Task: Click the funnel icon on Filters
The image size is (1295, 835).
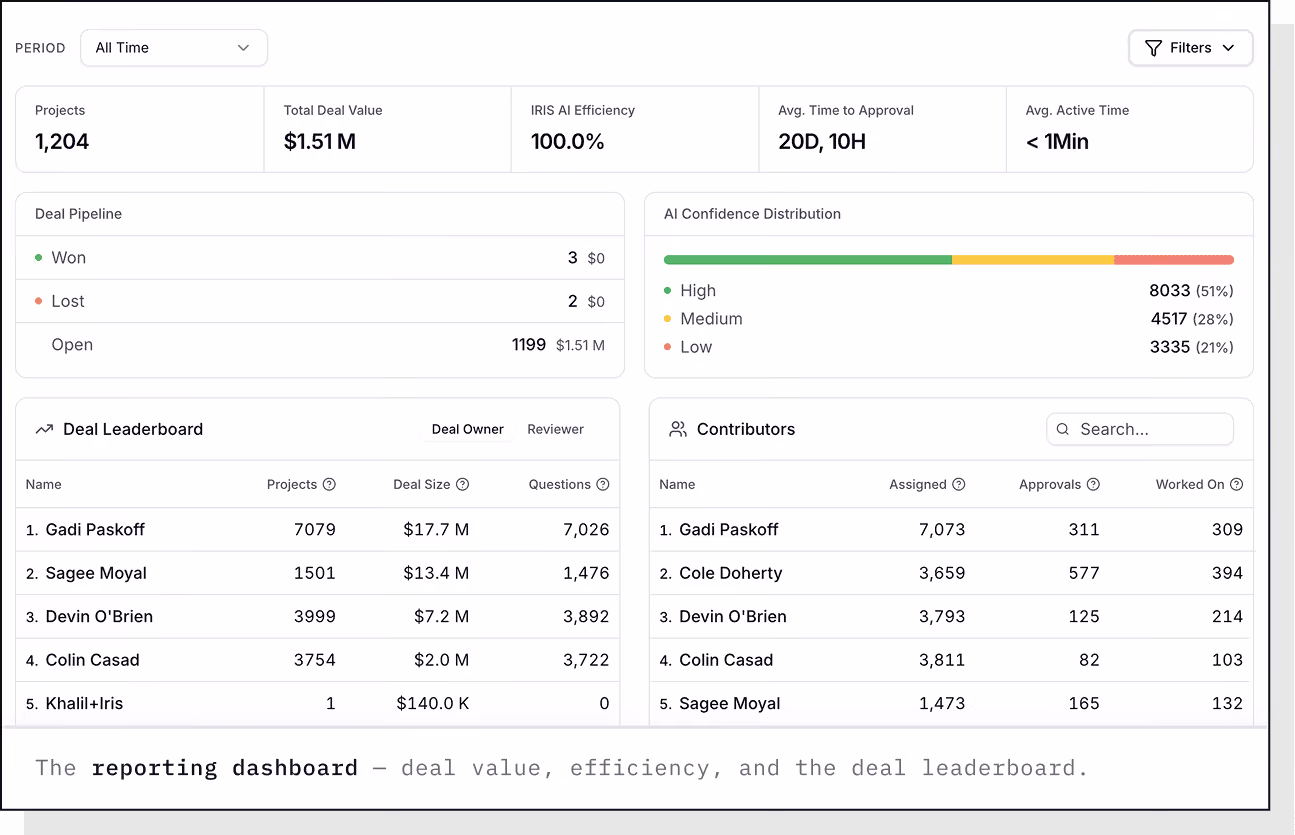Action: click(x=1153, y=48)
